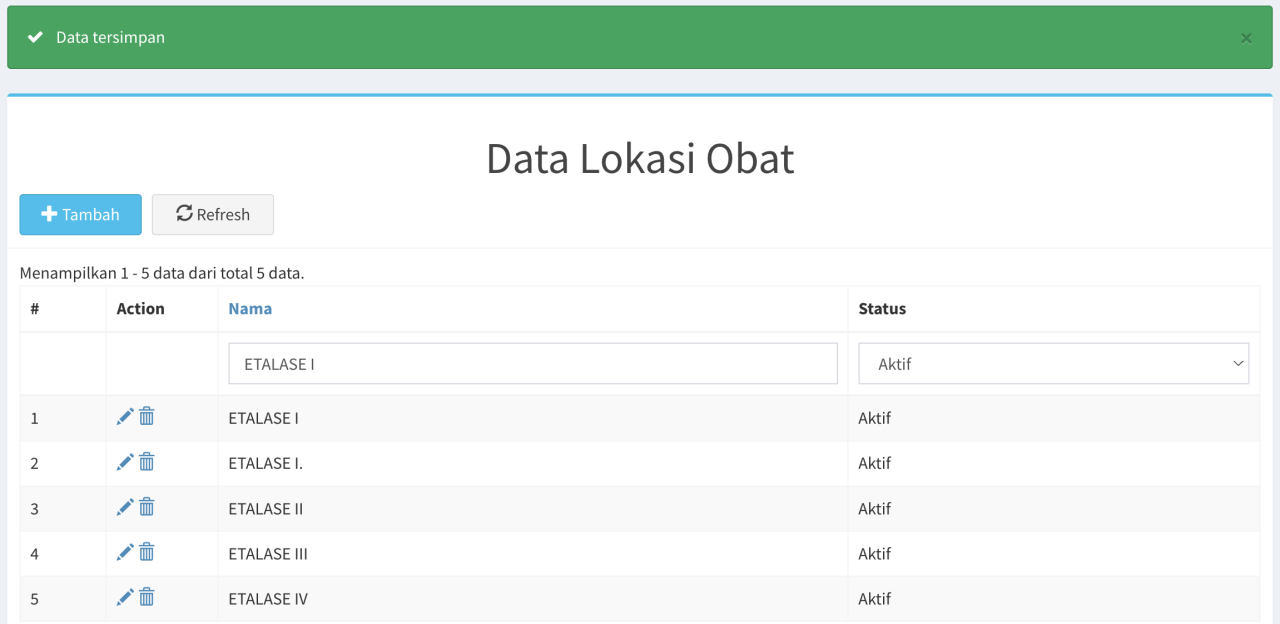Image resolution: width=1280 pixels, height=624 pixels.
Task: Edit the ETALASE I row with pencil icon
Action: pos(125,417)
